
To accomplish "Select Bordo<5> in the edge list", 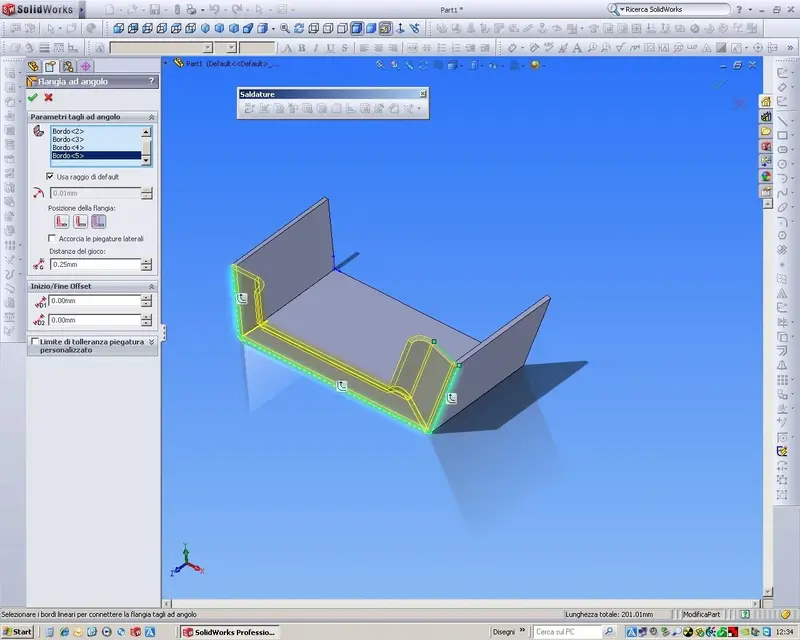I will coord(96,155).
